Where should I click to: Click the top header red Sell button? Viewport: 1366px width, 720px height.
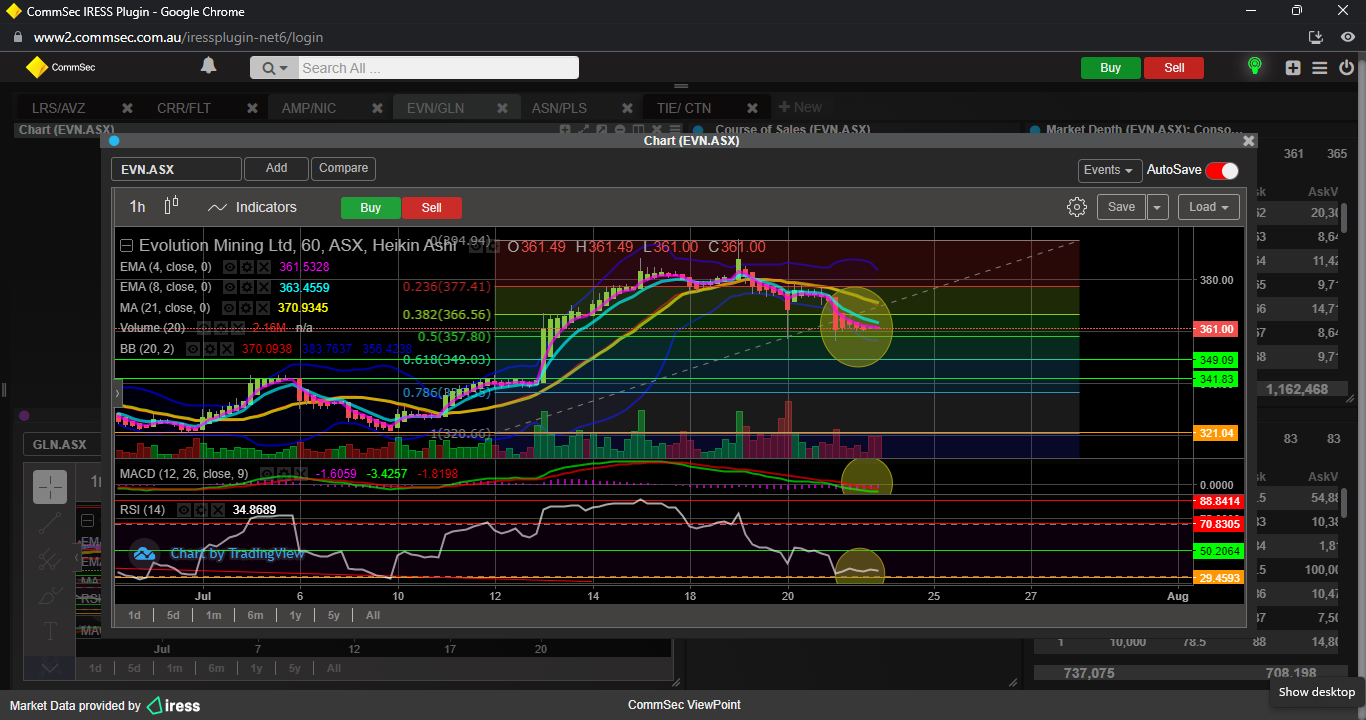(x=1174, y=68)
